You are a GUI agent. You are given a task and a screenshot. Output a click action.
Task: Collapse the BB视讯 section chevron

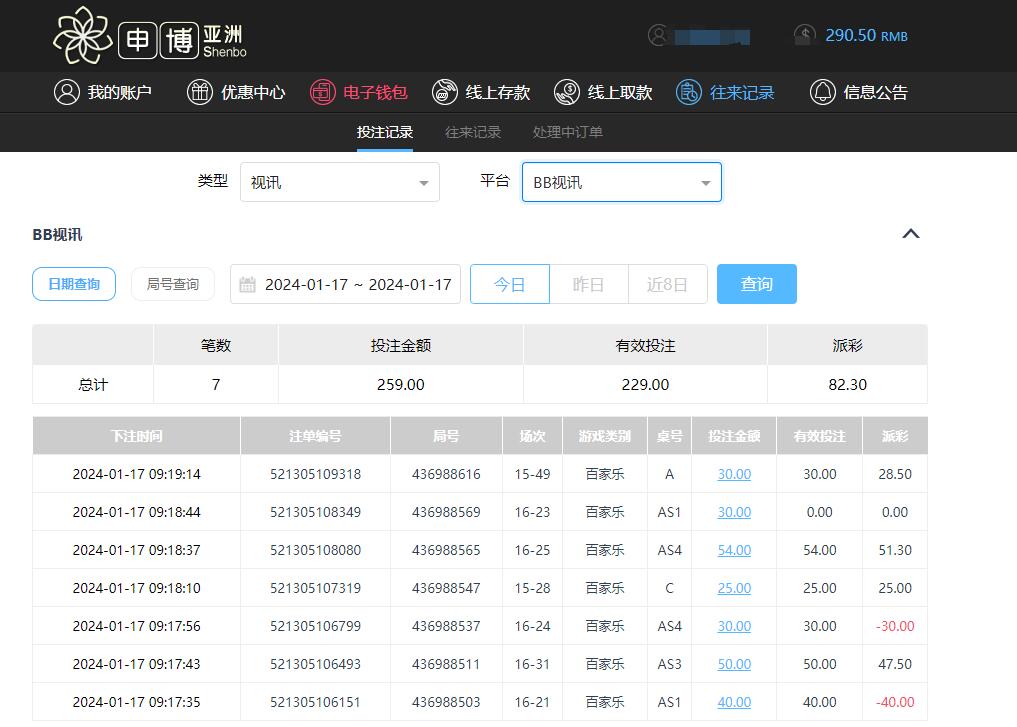(x=910, y=234)
